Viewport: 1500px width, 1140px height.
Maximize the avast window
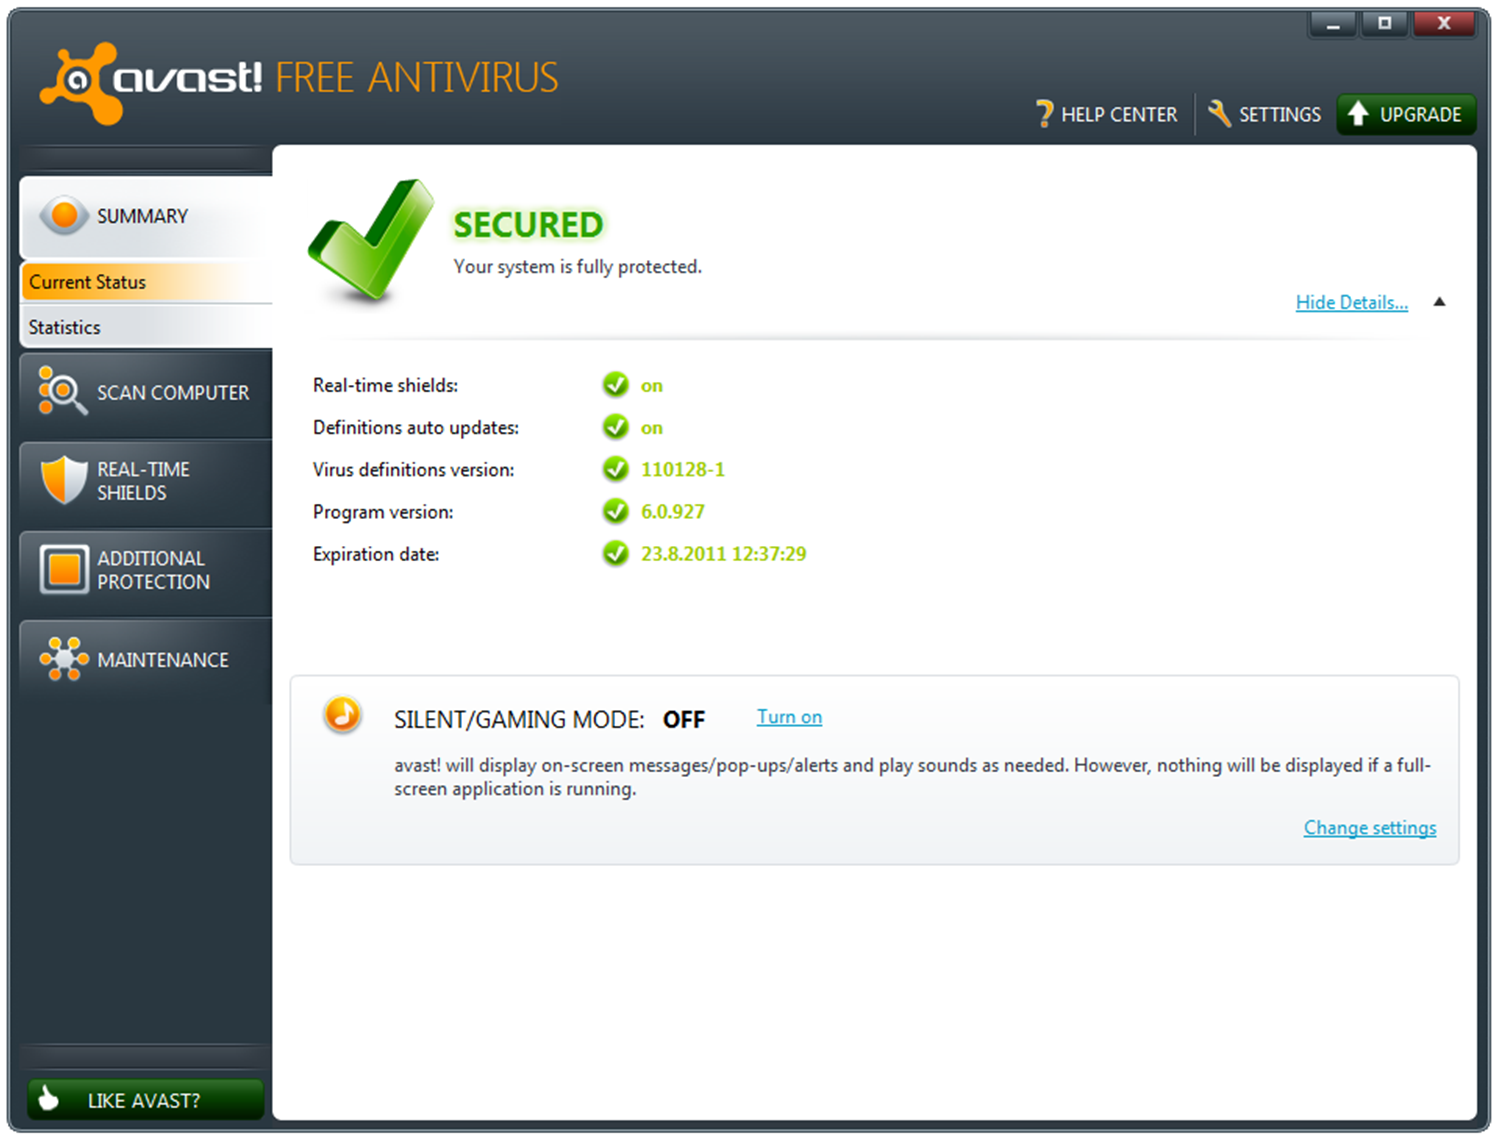(1384, 24)
